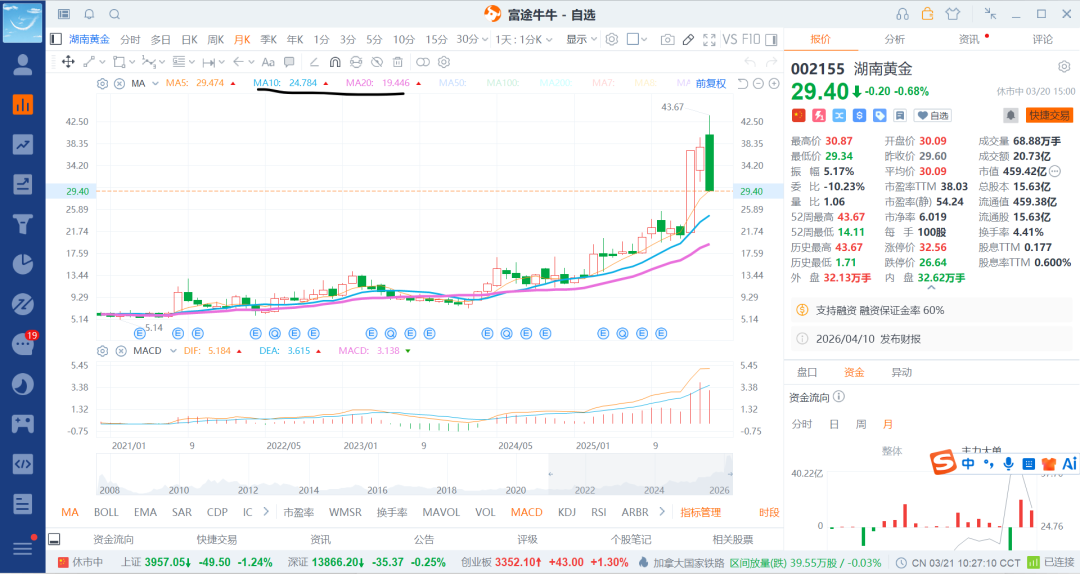Zoom in the chart with the plus circle
The height and width of the screenshot is (574, 1080).
pyautogui.click(x=774, y=83)
